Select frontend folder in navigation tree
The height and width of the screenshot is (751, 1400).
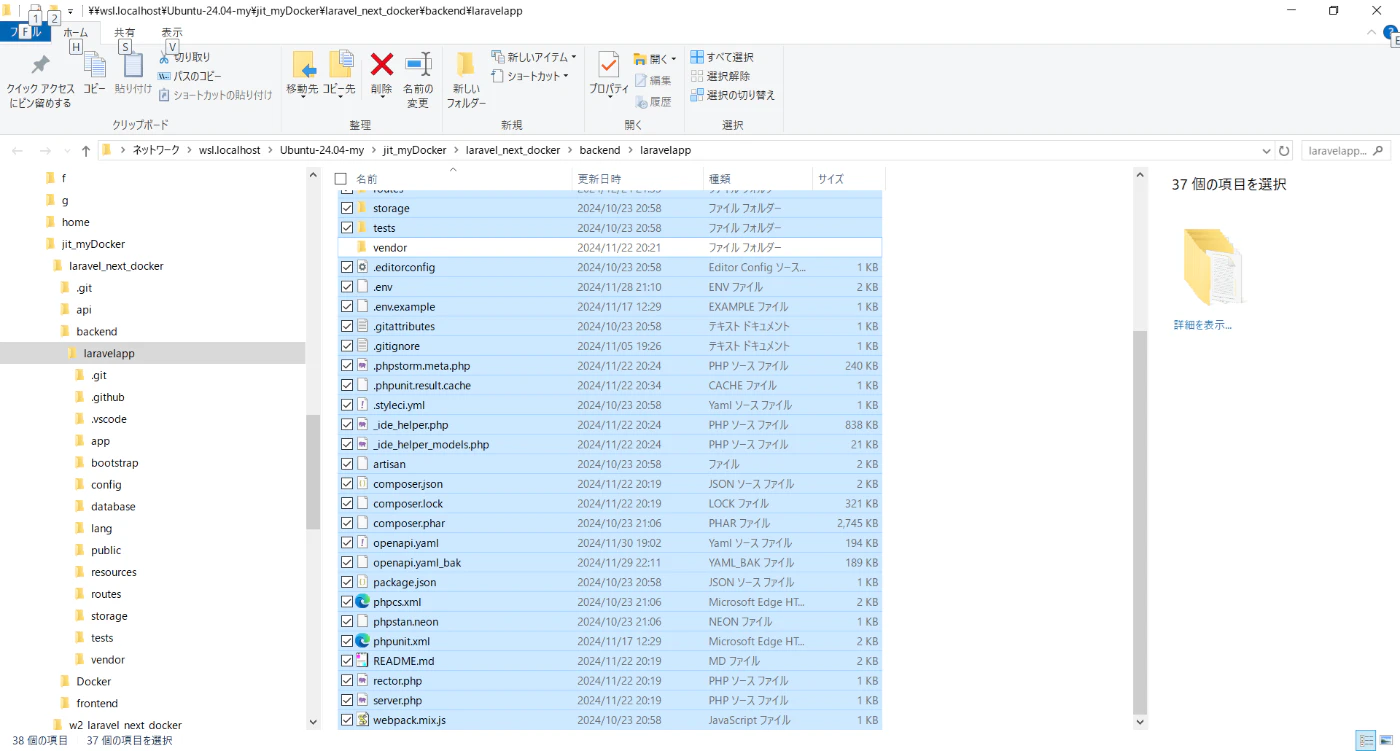[x=97, y=703]
